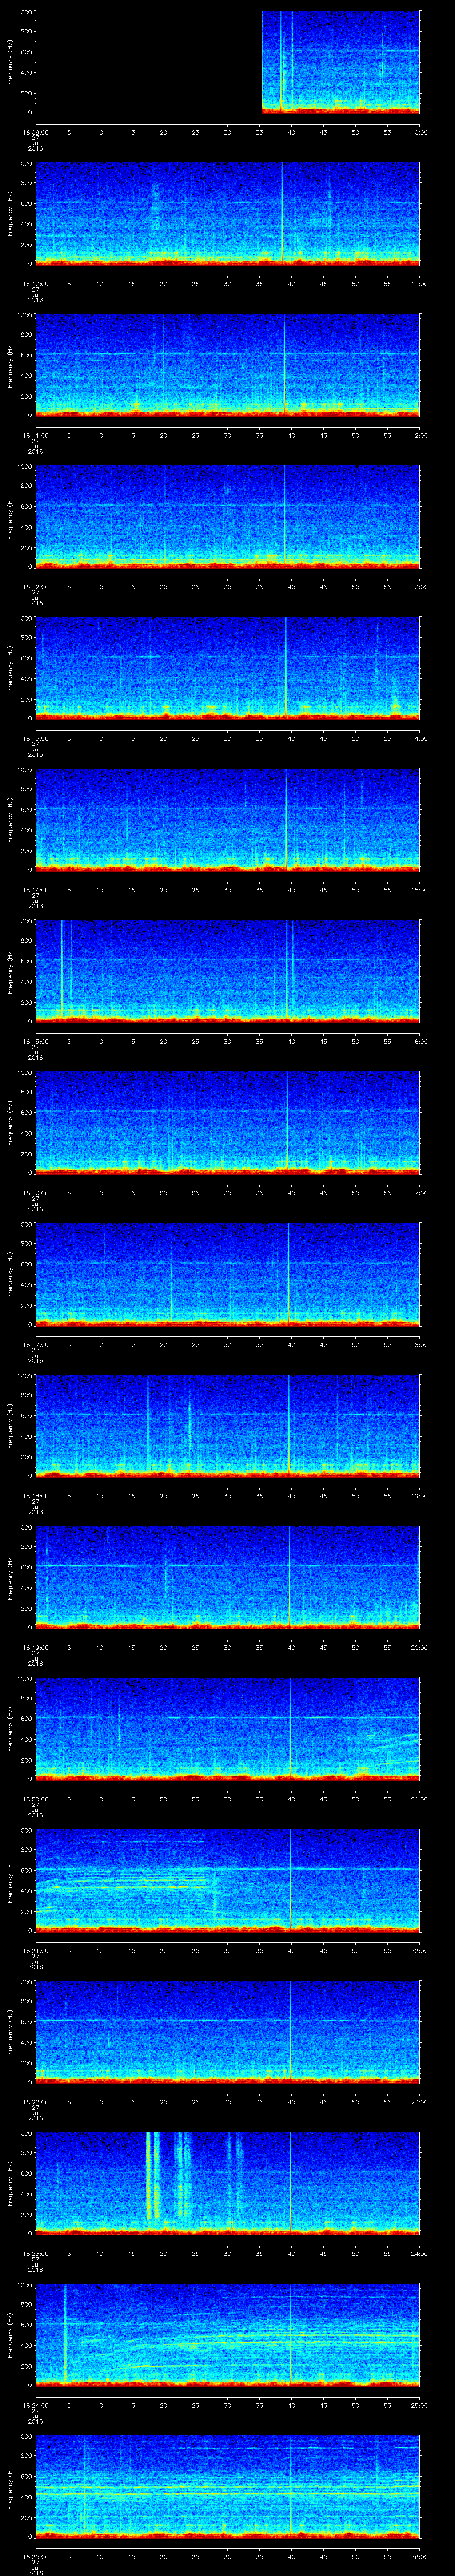Click the spectrogram panel starting at 18:19:00
The image size is (455, 2576).
[x=228, y=1577]
